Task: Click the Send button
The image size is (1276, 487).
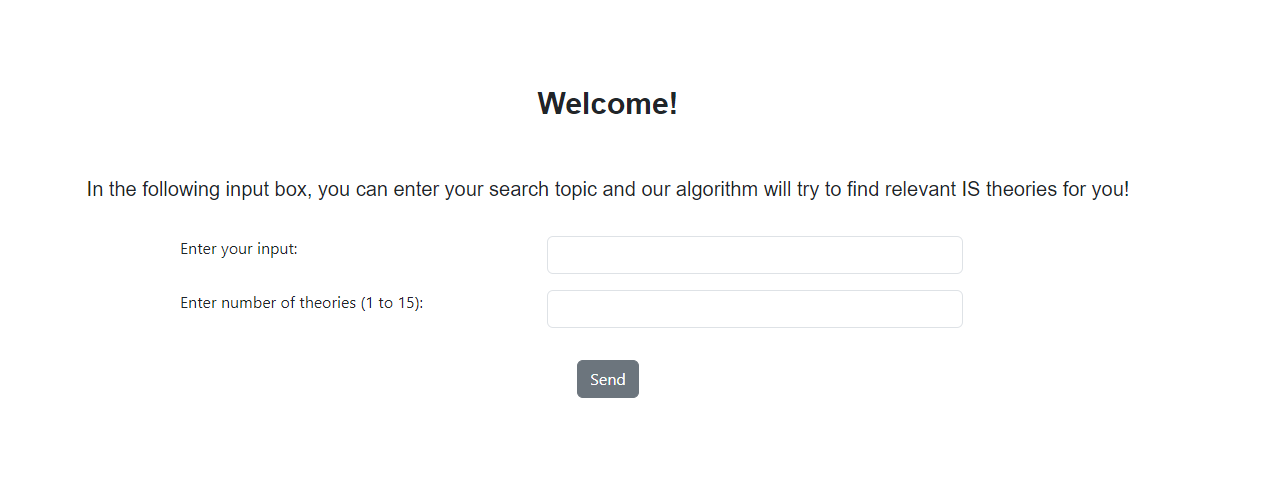Action: (x=607, y=379)
